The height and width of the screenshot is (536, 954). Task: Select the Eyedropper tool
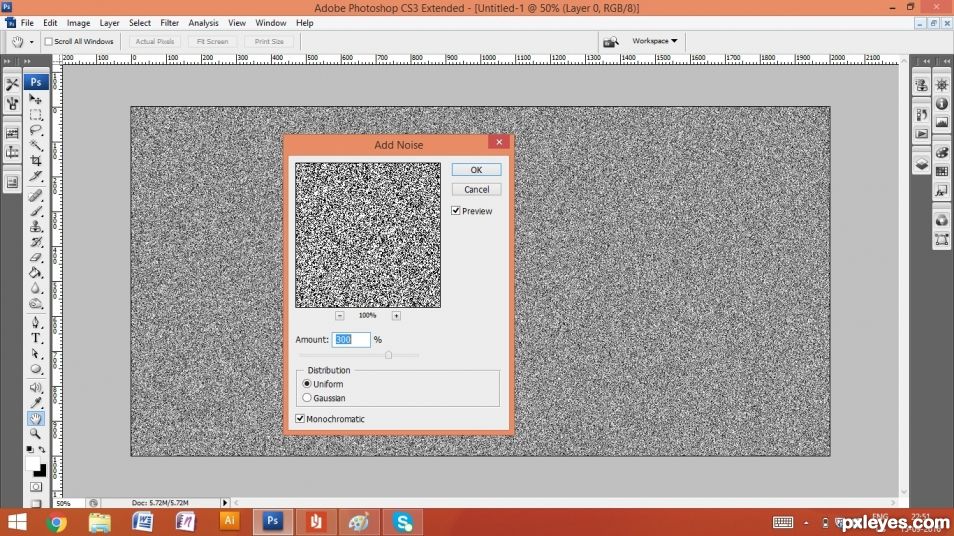(x=36, y=403)
